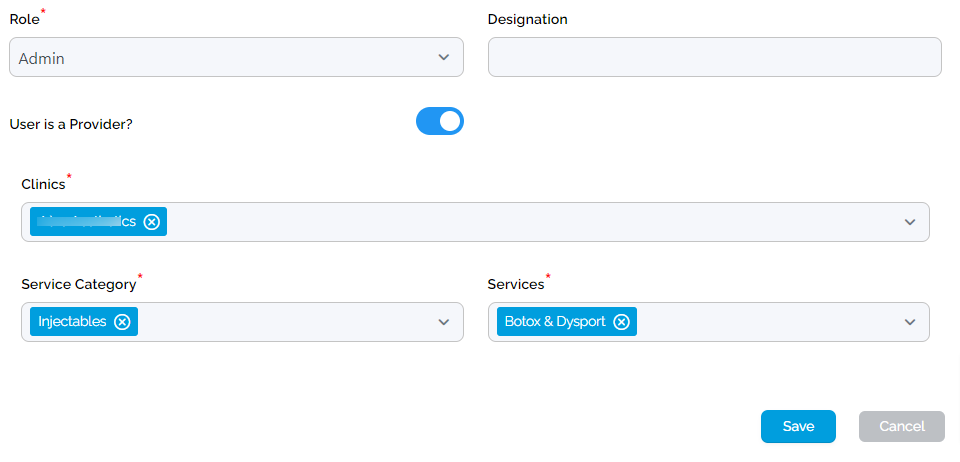Click the Service Category field label
This screenshot has width=960, height=462.
coord(78,285)
